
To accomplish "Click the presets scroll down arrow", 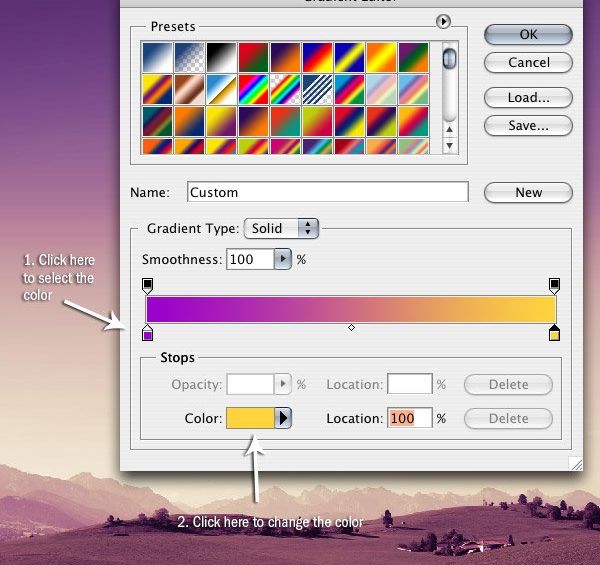I will [450, 145].
